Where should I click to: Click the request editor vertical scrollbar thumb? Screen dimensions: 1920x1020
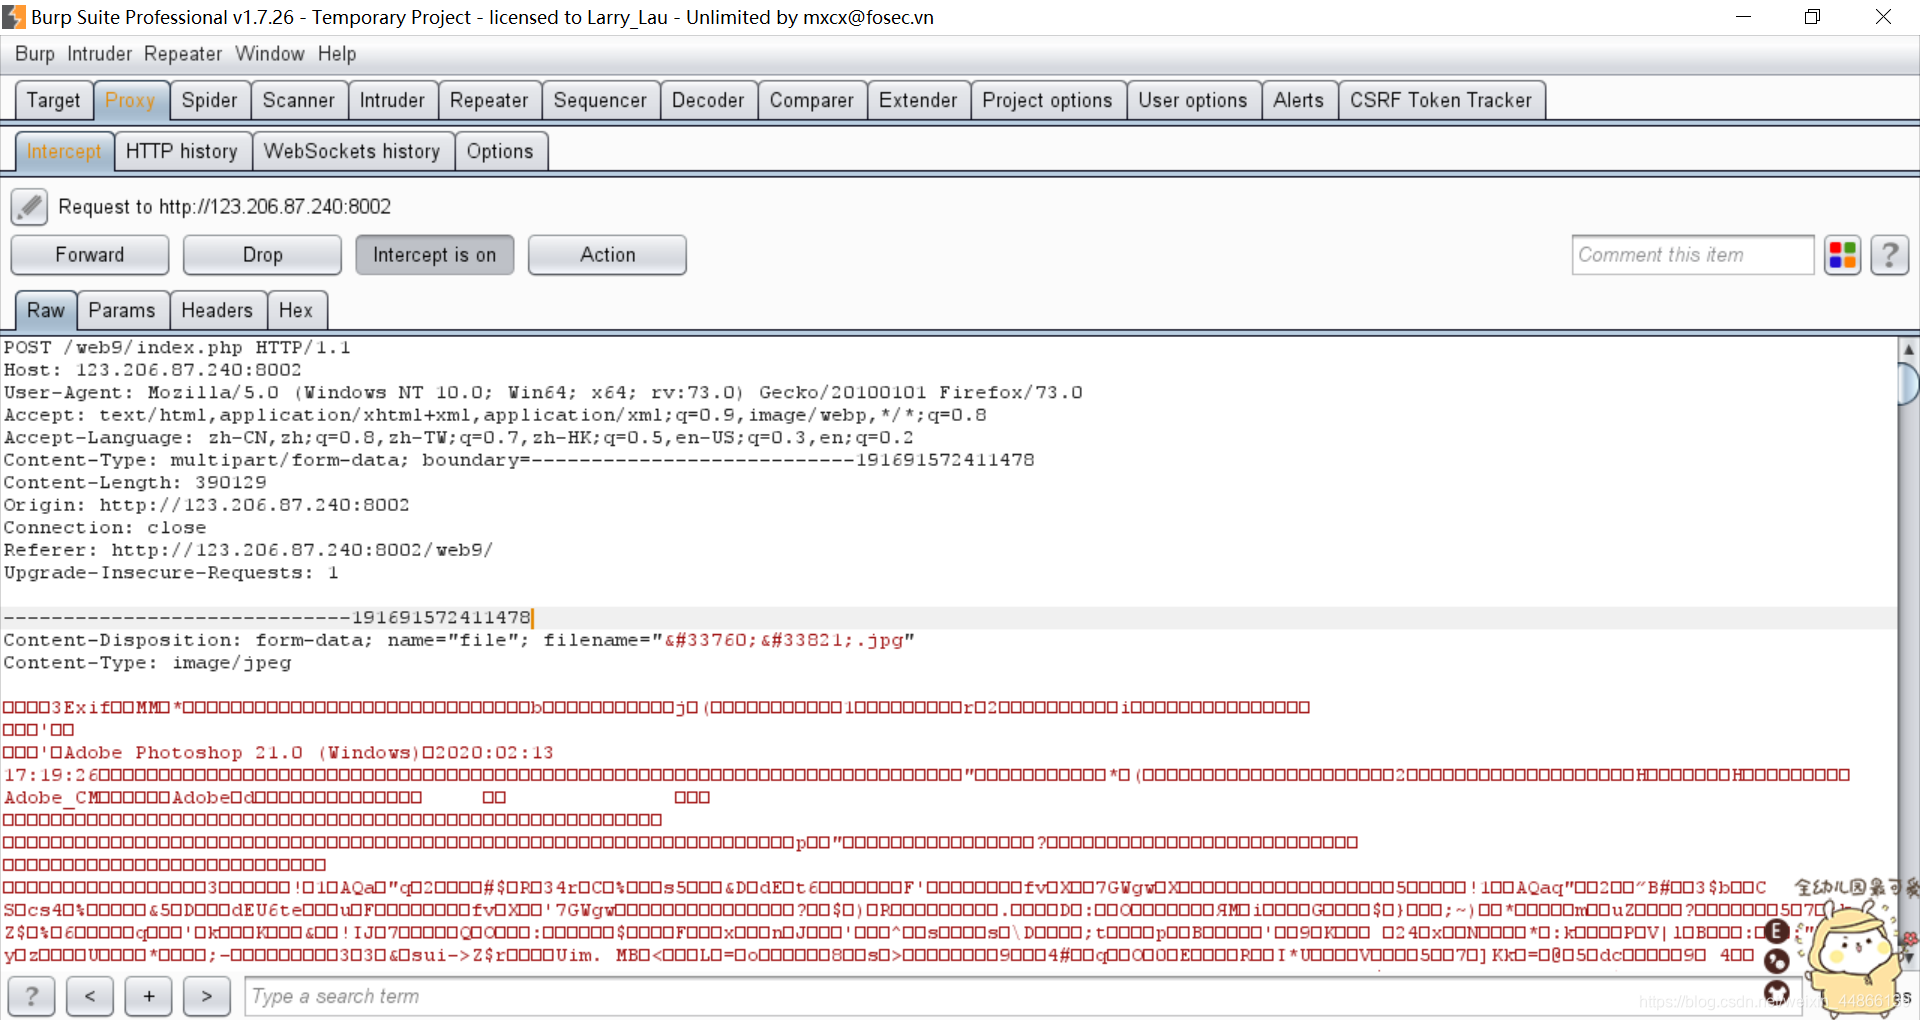tap(1908, 384)
